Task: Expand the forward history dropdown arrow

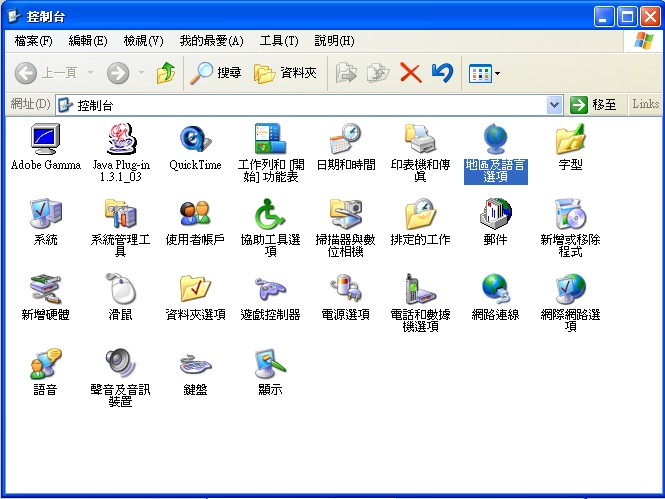Action: [x=141, y=73]
